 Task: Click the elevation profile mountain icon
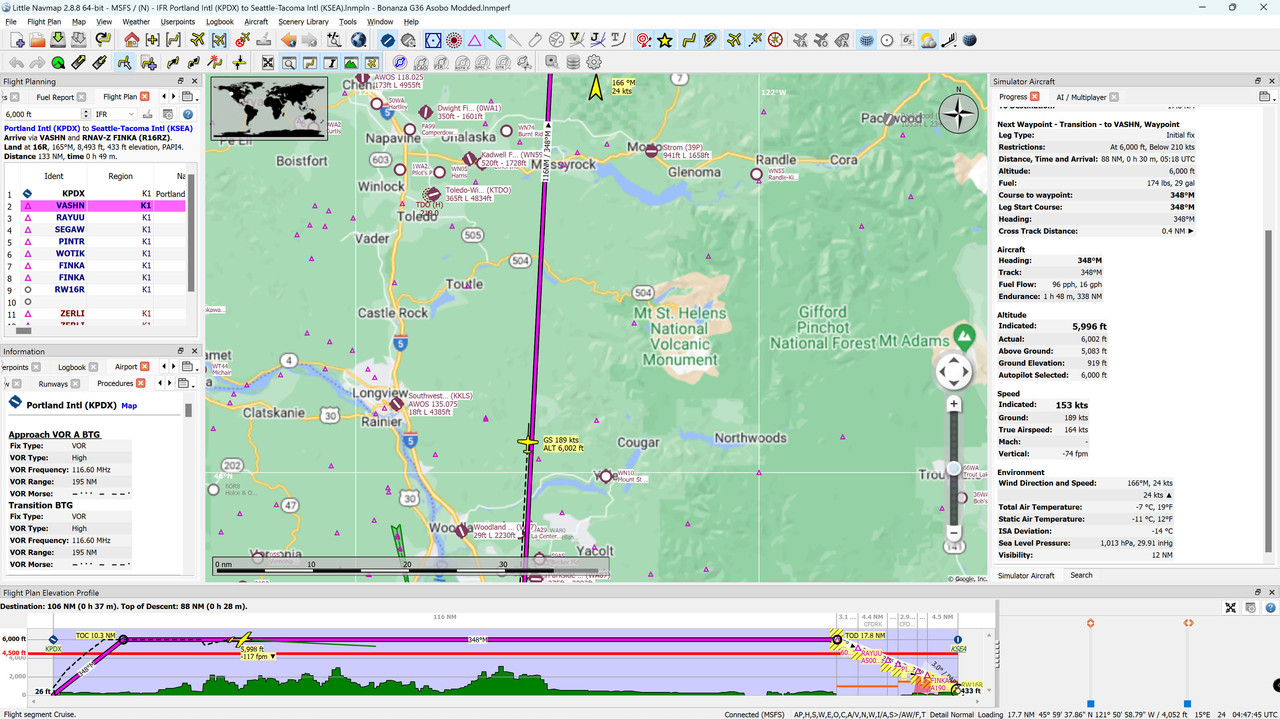point(351,63)
